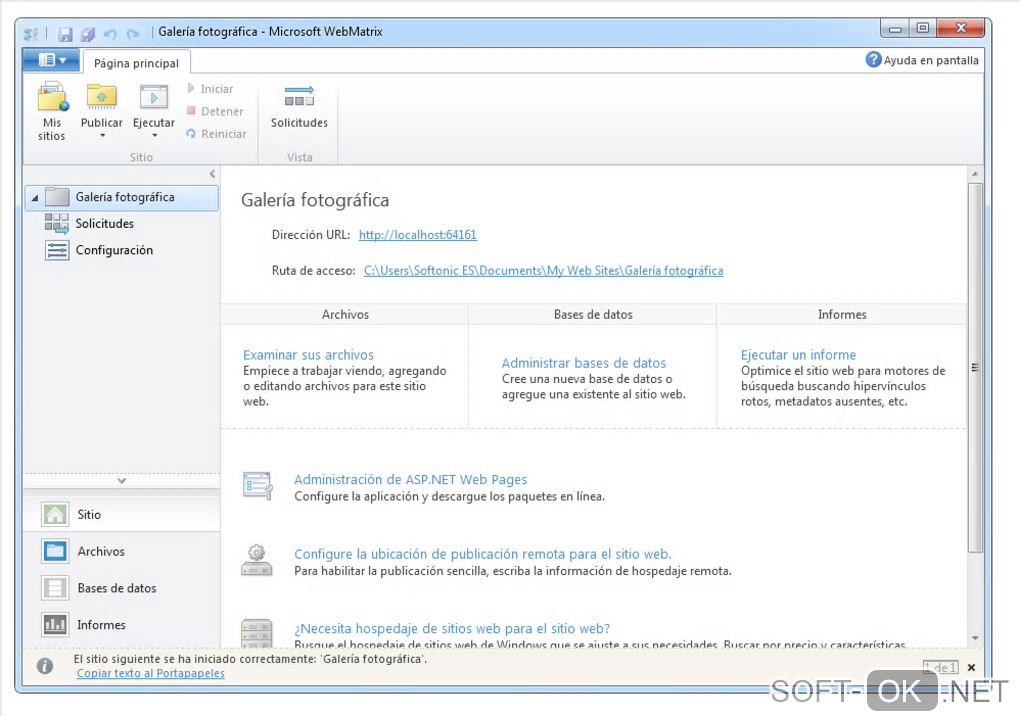
Task: Click the Galería fotográfica page heading
Action: [315, 200]
